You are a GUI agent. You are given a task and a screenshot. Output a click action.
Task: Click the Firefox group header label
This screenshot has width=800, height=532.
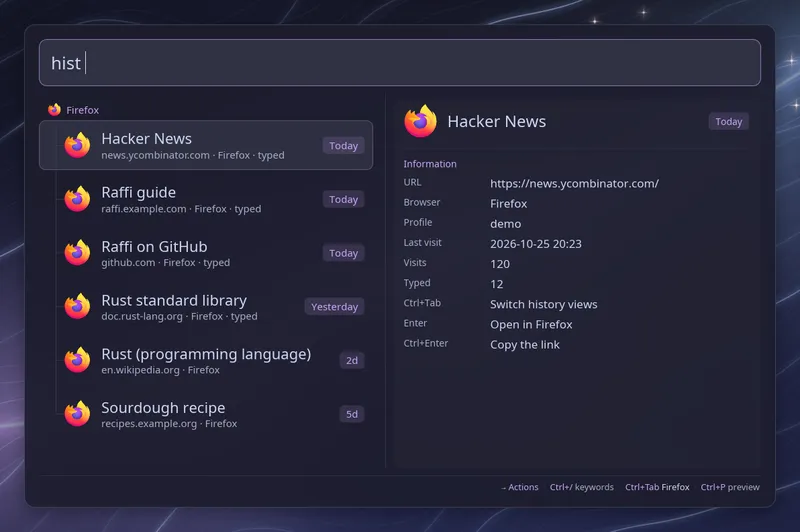coord(83,110)
